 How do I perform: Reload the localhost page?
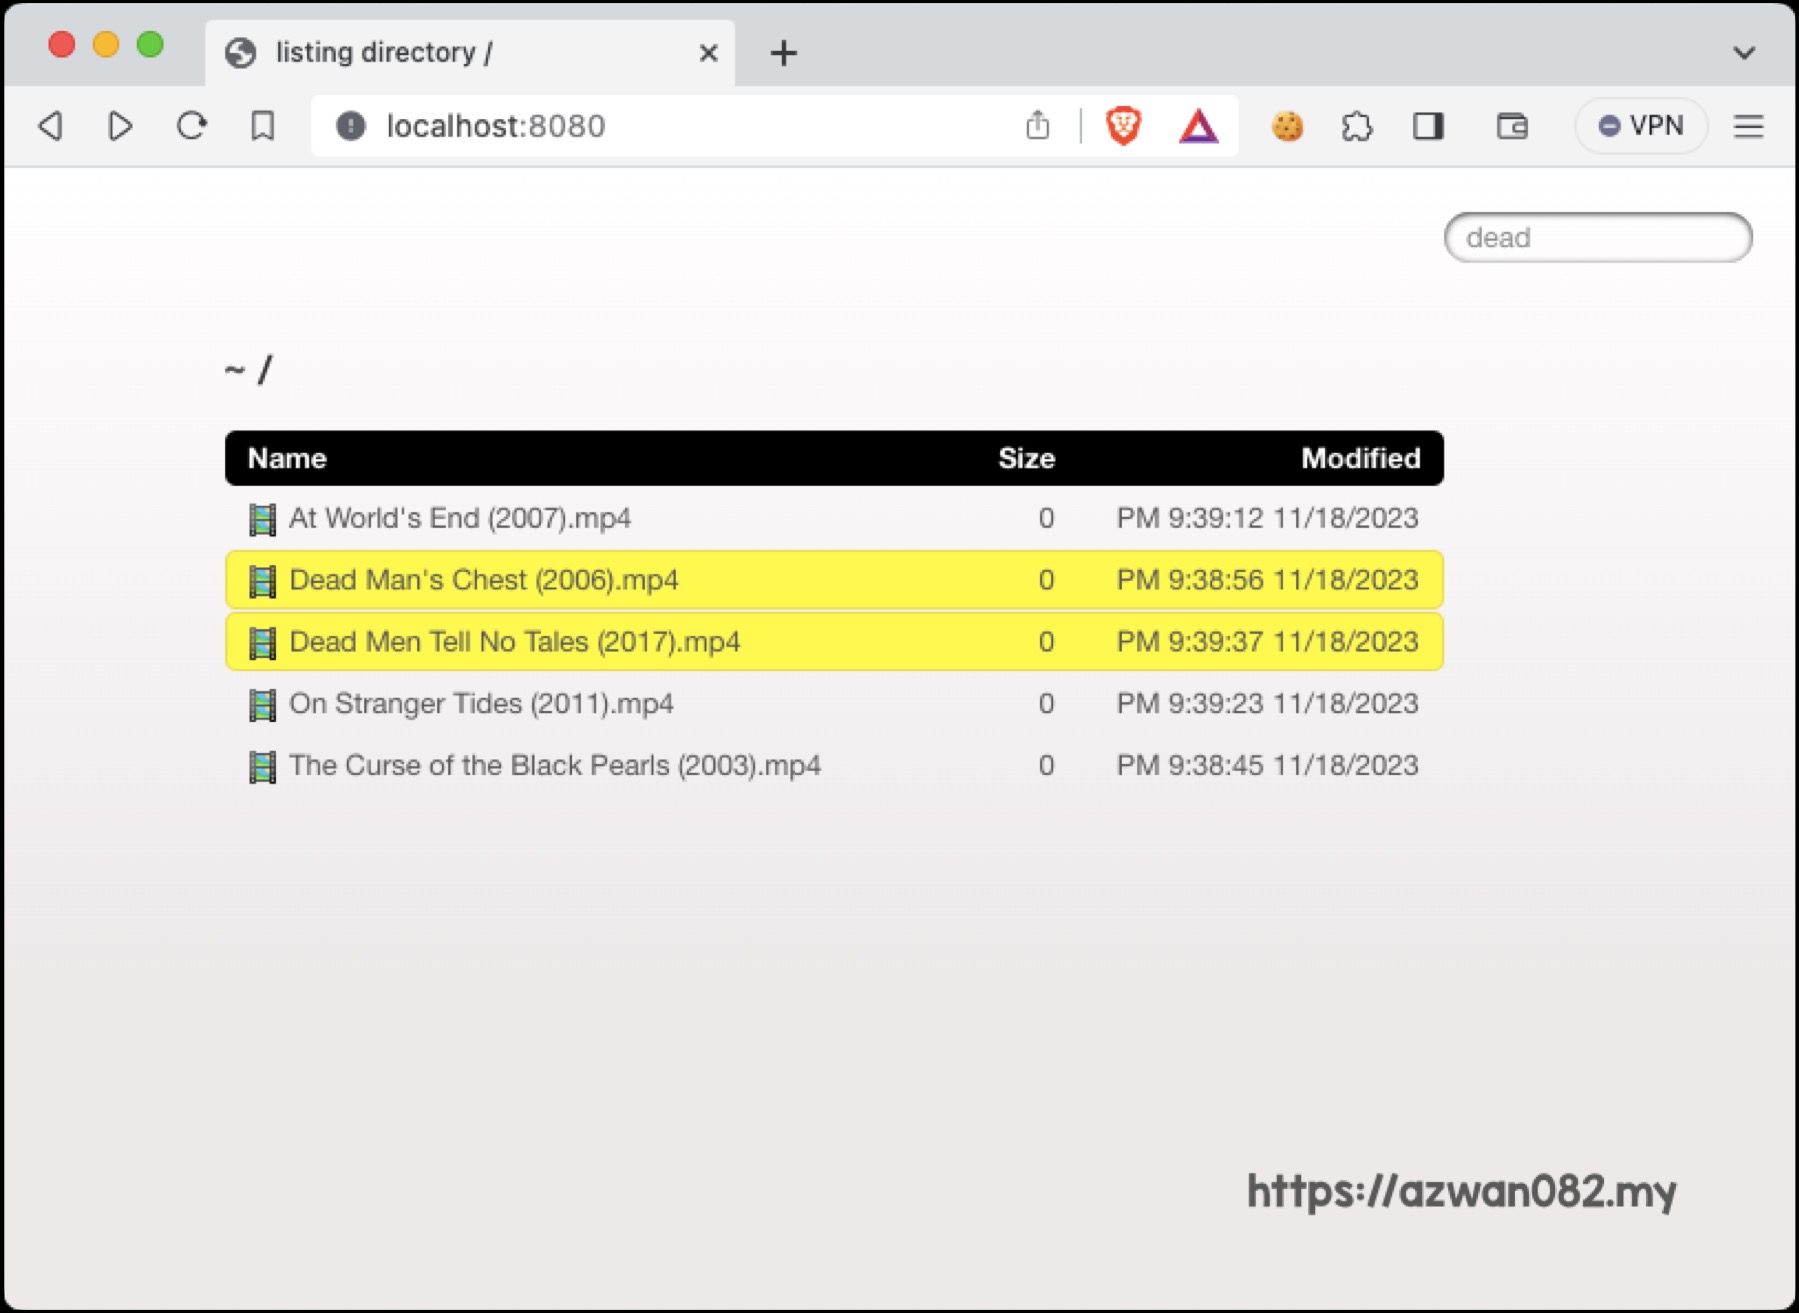(191, 126)
